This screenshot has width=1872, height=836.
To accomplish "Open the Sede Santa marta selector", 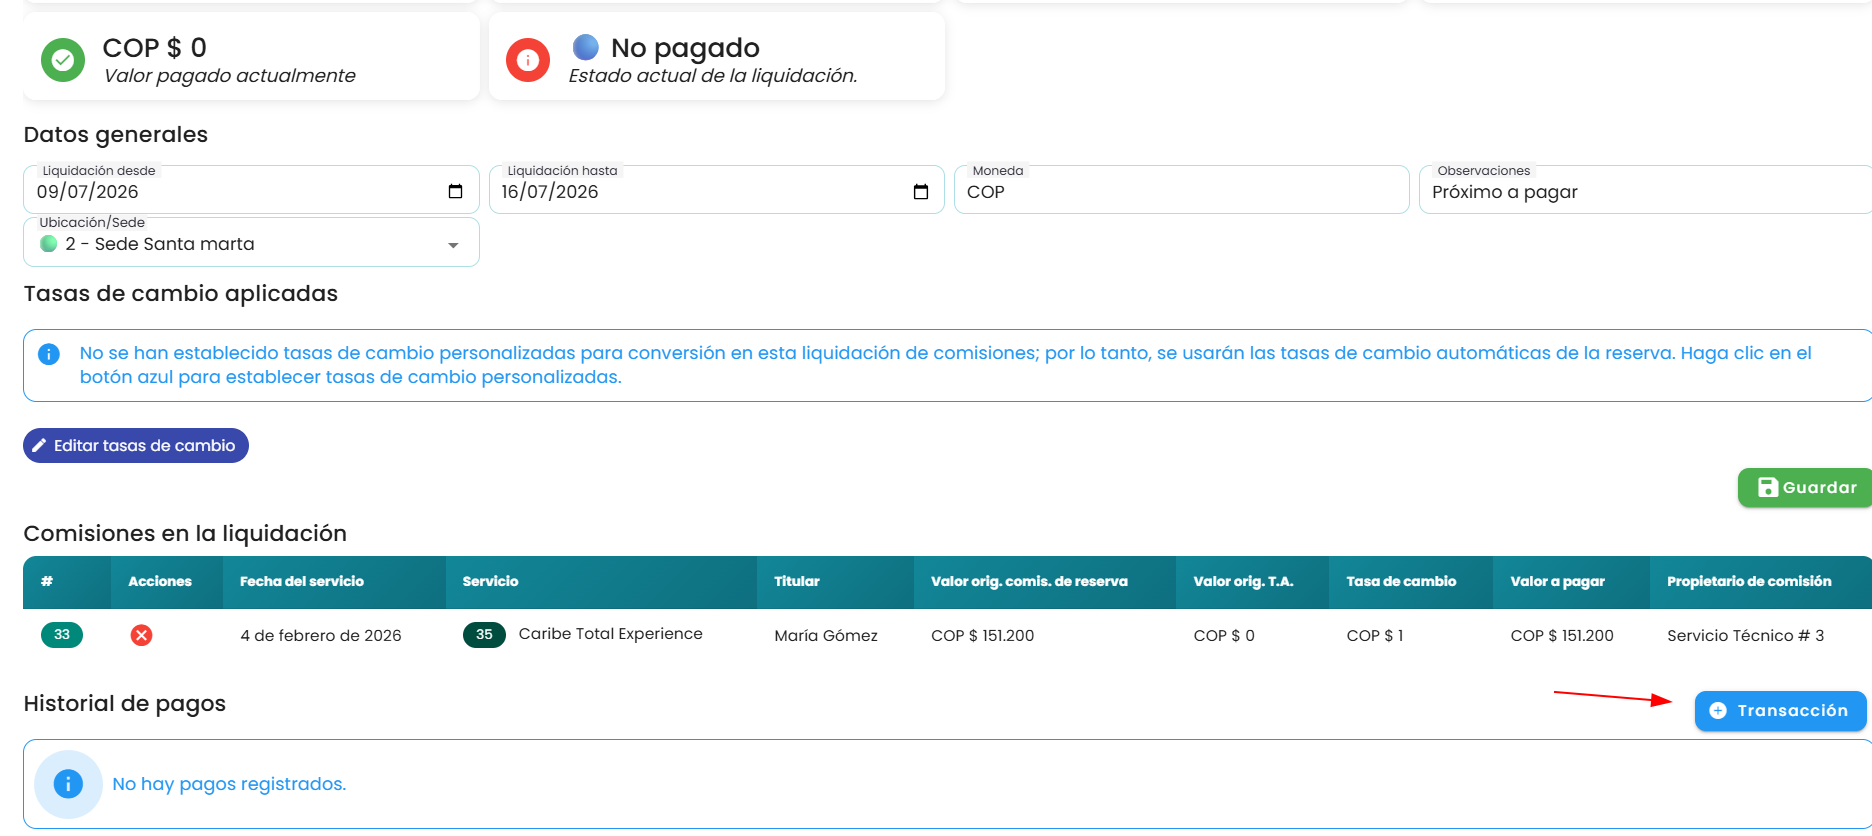I will click(x=251, y=243).
